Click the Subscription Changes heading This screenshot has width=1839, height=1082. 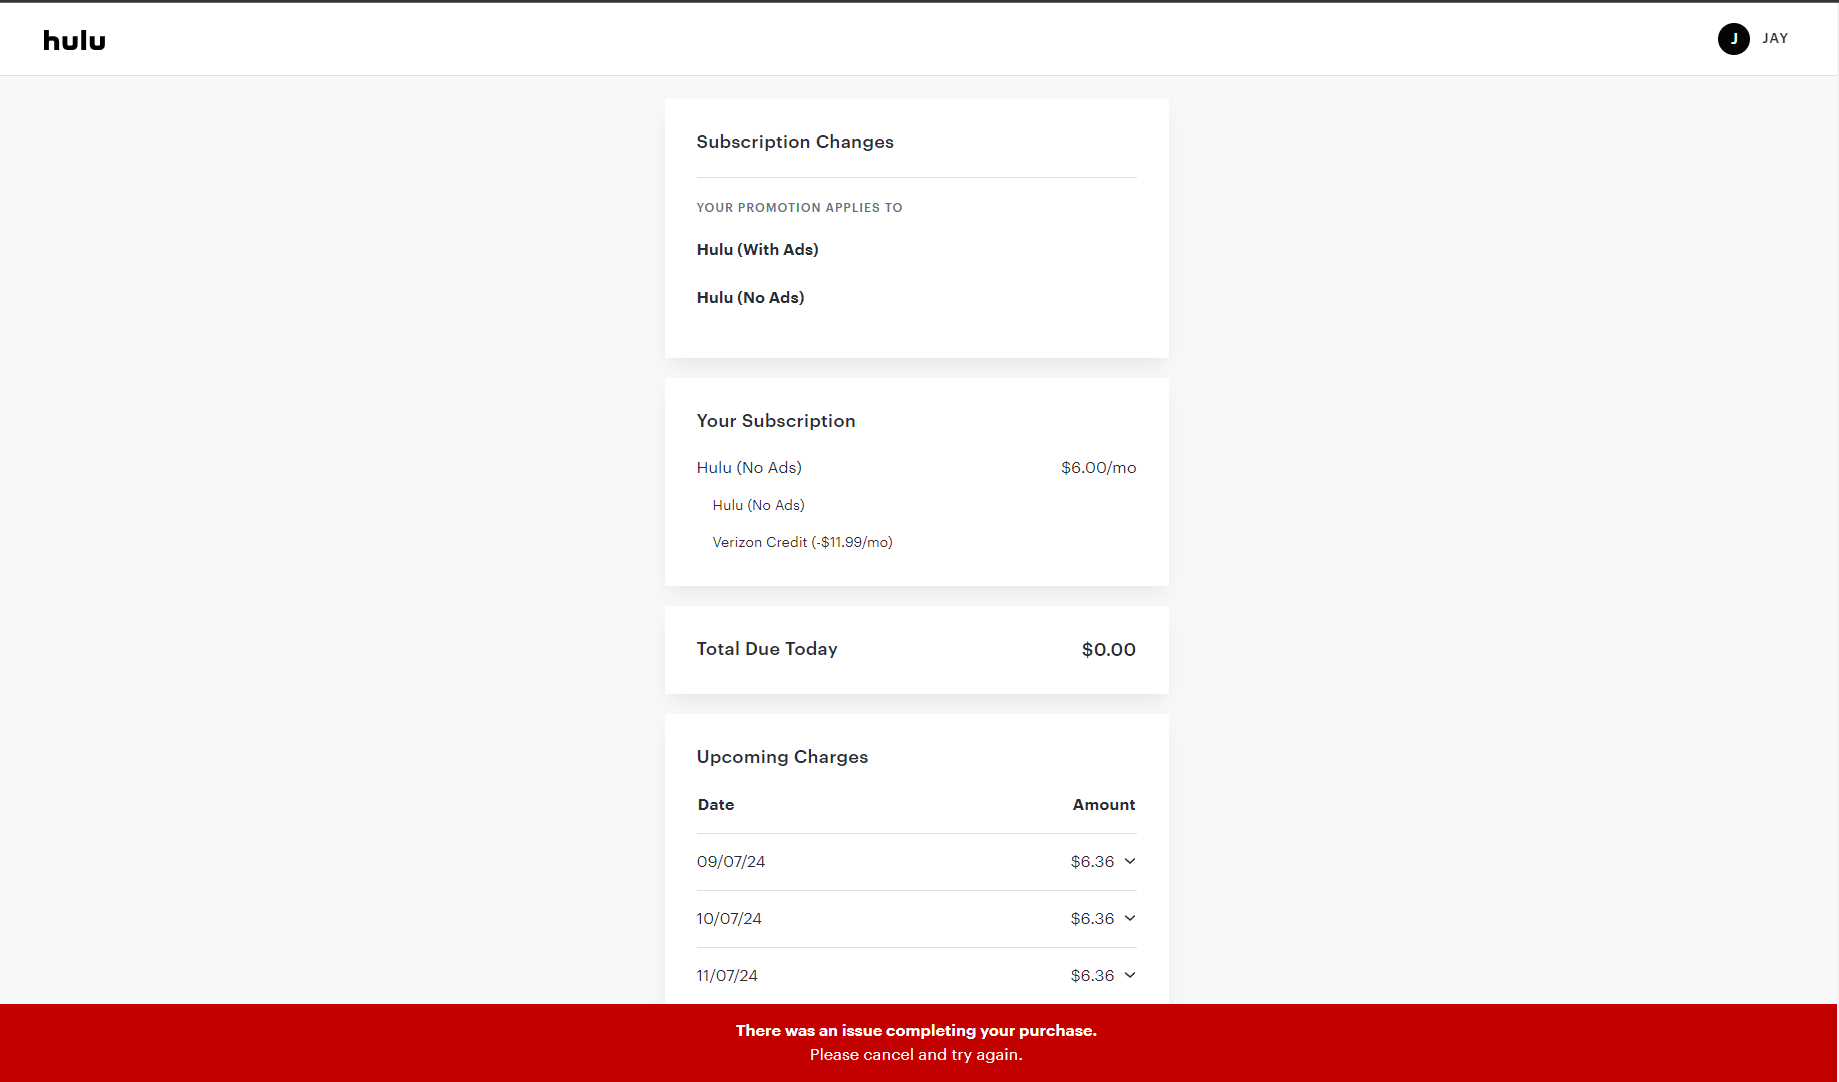pyautogui.click(x=795, y=142)
